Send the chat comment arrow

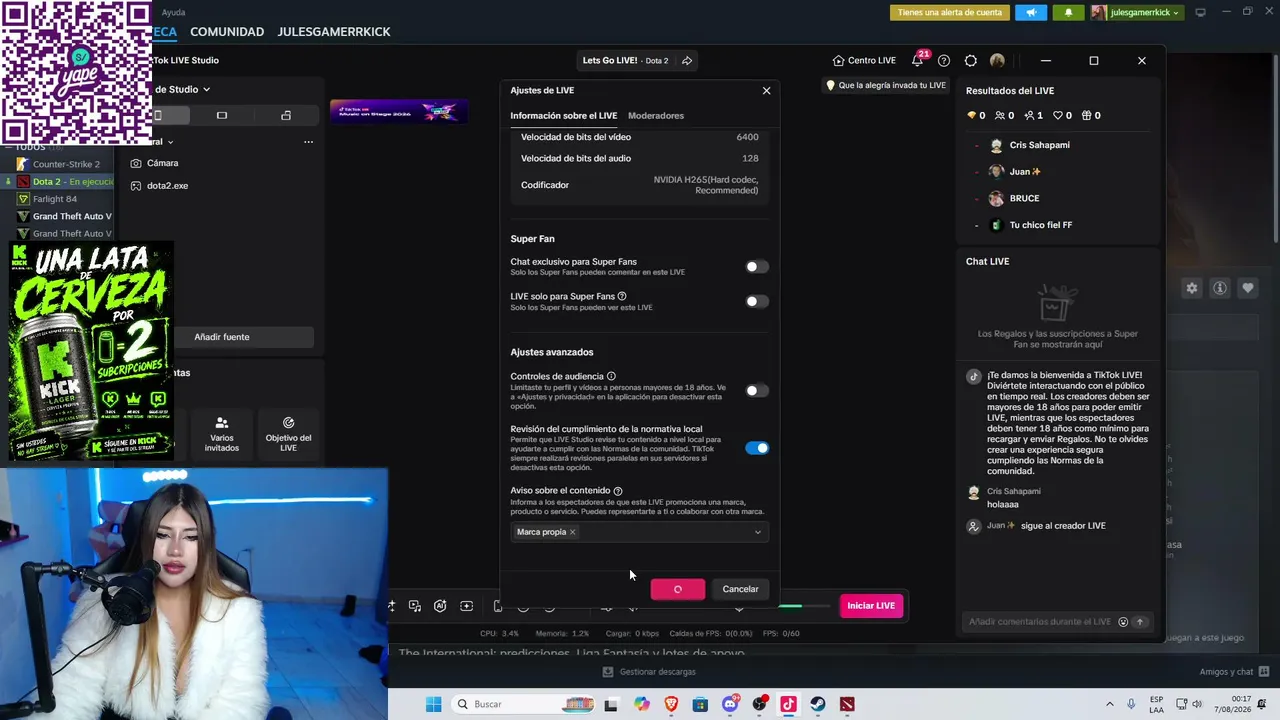point(1139,622)
